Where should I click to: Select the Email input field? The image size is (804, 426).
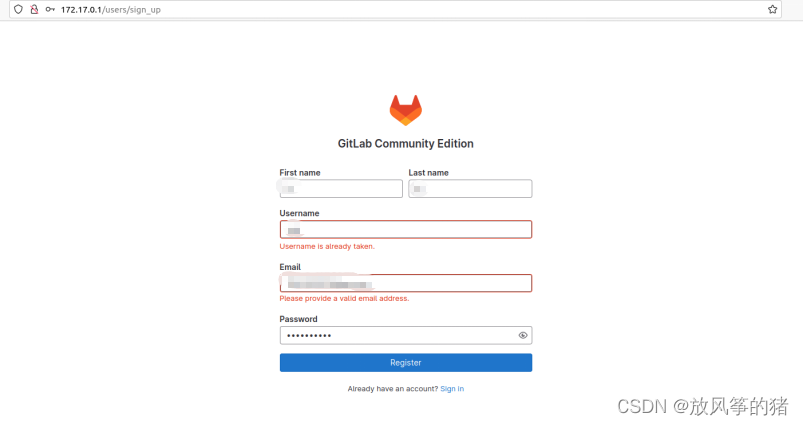pos(406,283)
